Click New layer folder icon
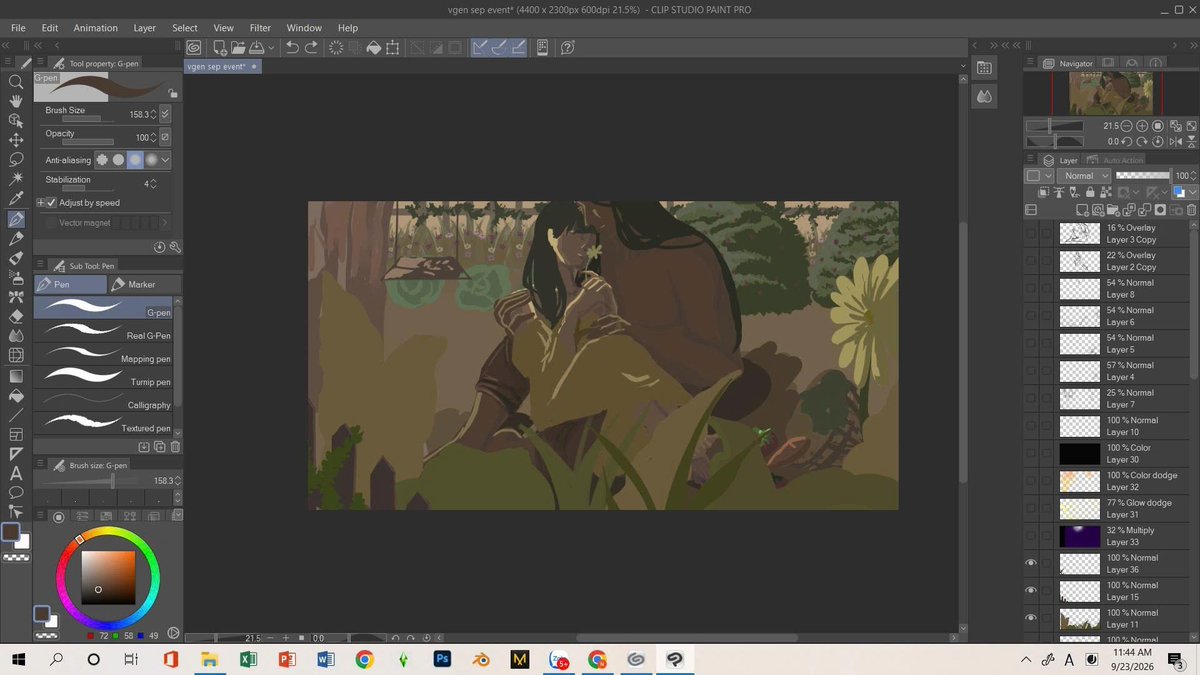This screenshot has height=675, width=1200. [x=1114, y=210]
